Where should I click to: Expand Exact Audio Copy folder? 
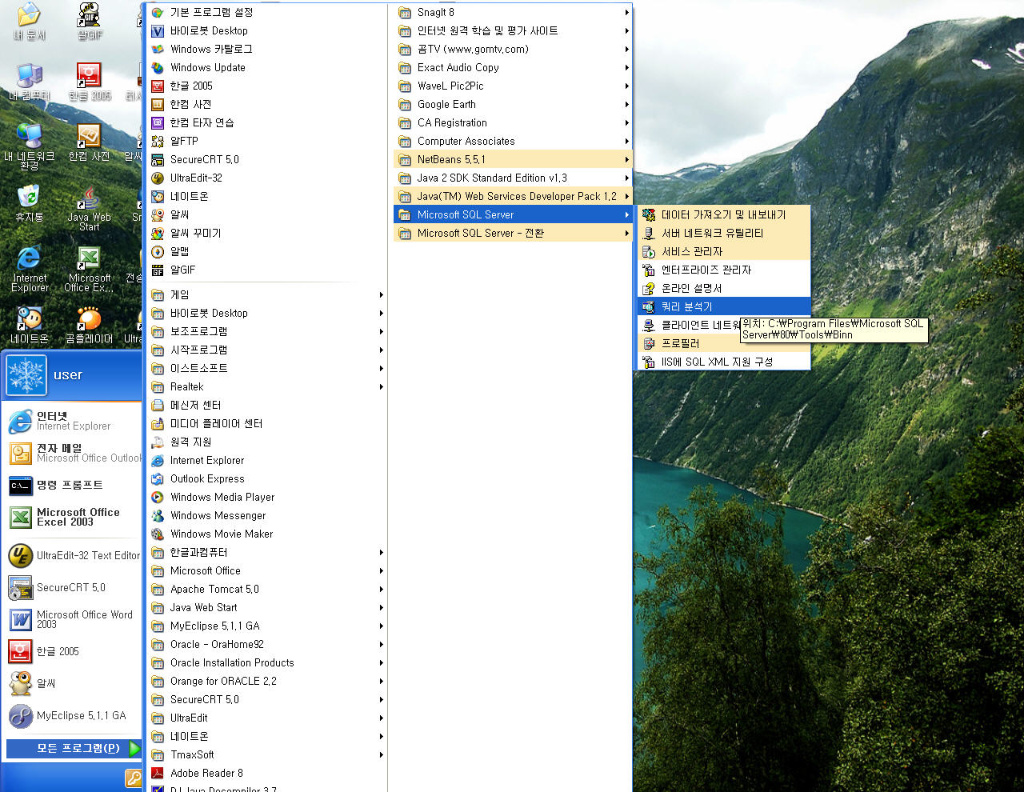pyautogui.click(x=513, y=67)
